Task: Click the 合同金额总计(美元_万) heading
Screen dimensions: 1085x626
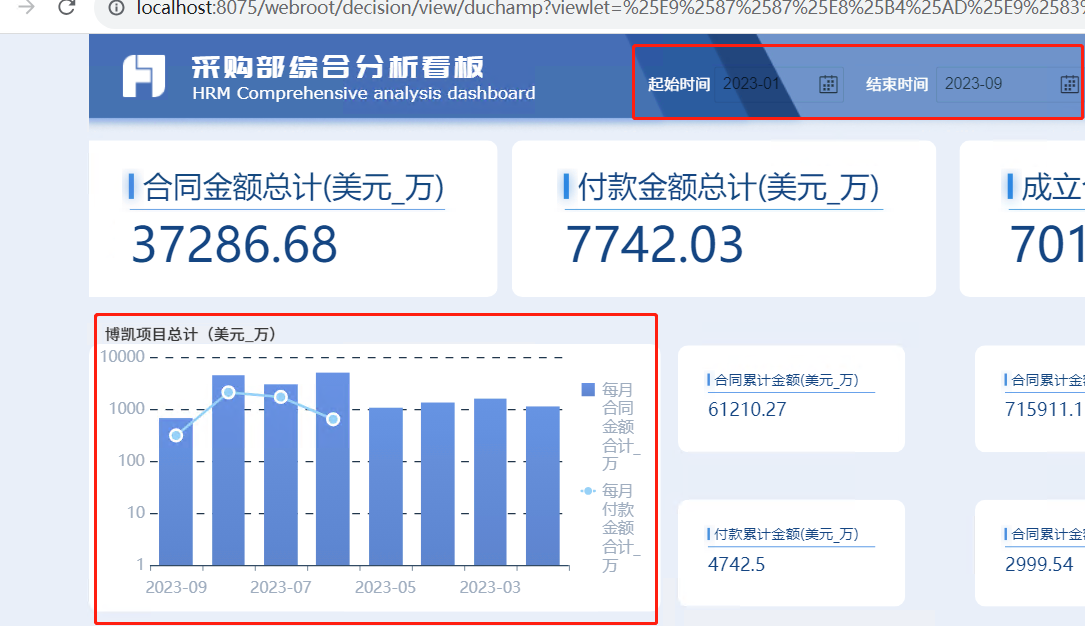Action: pos(293,187)
